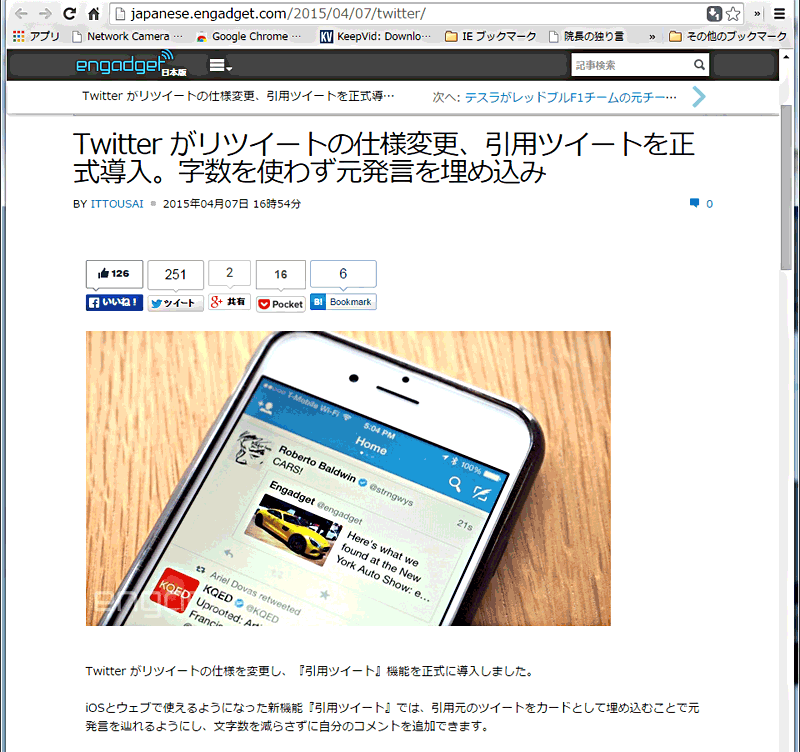Open the その他のブックマーク folder
This screenshot has height=752, width=800.
click(728, 36)
